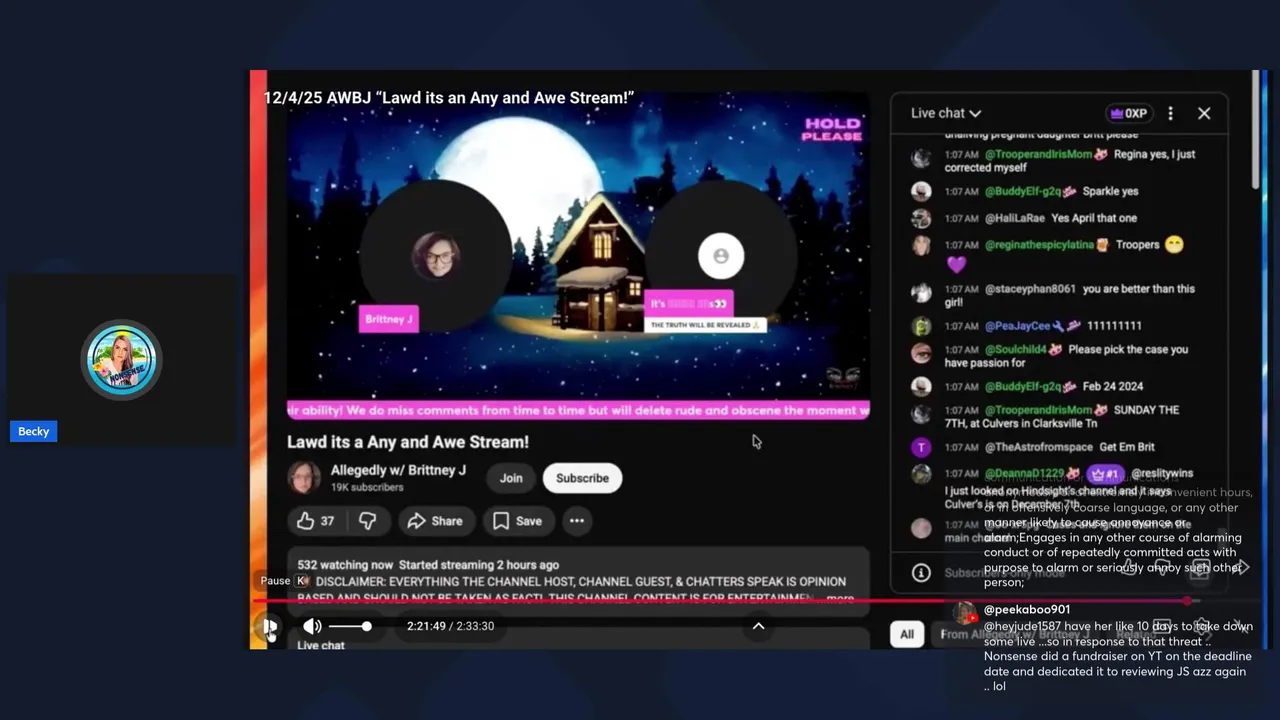Like the stream with the thumbs up icon
Viewport: 1280px width, 720px height.
(315, 521)
